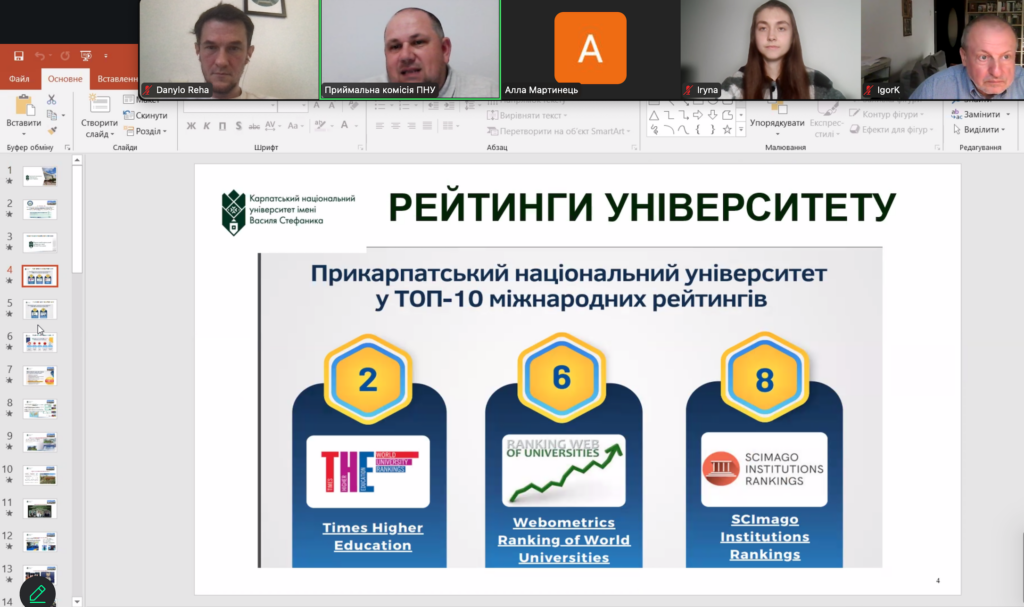This screenshot has height=607, width=1024.
Task: Activate the Format Painter brush
Action: pyautogui.click(x=52, y=130)
